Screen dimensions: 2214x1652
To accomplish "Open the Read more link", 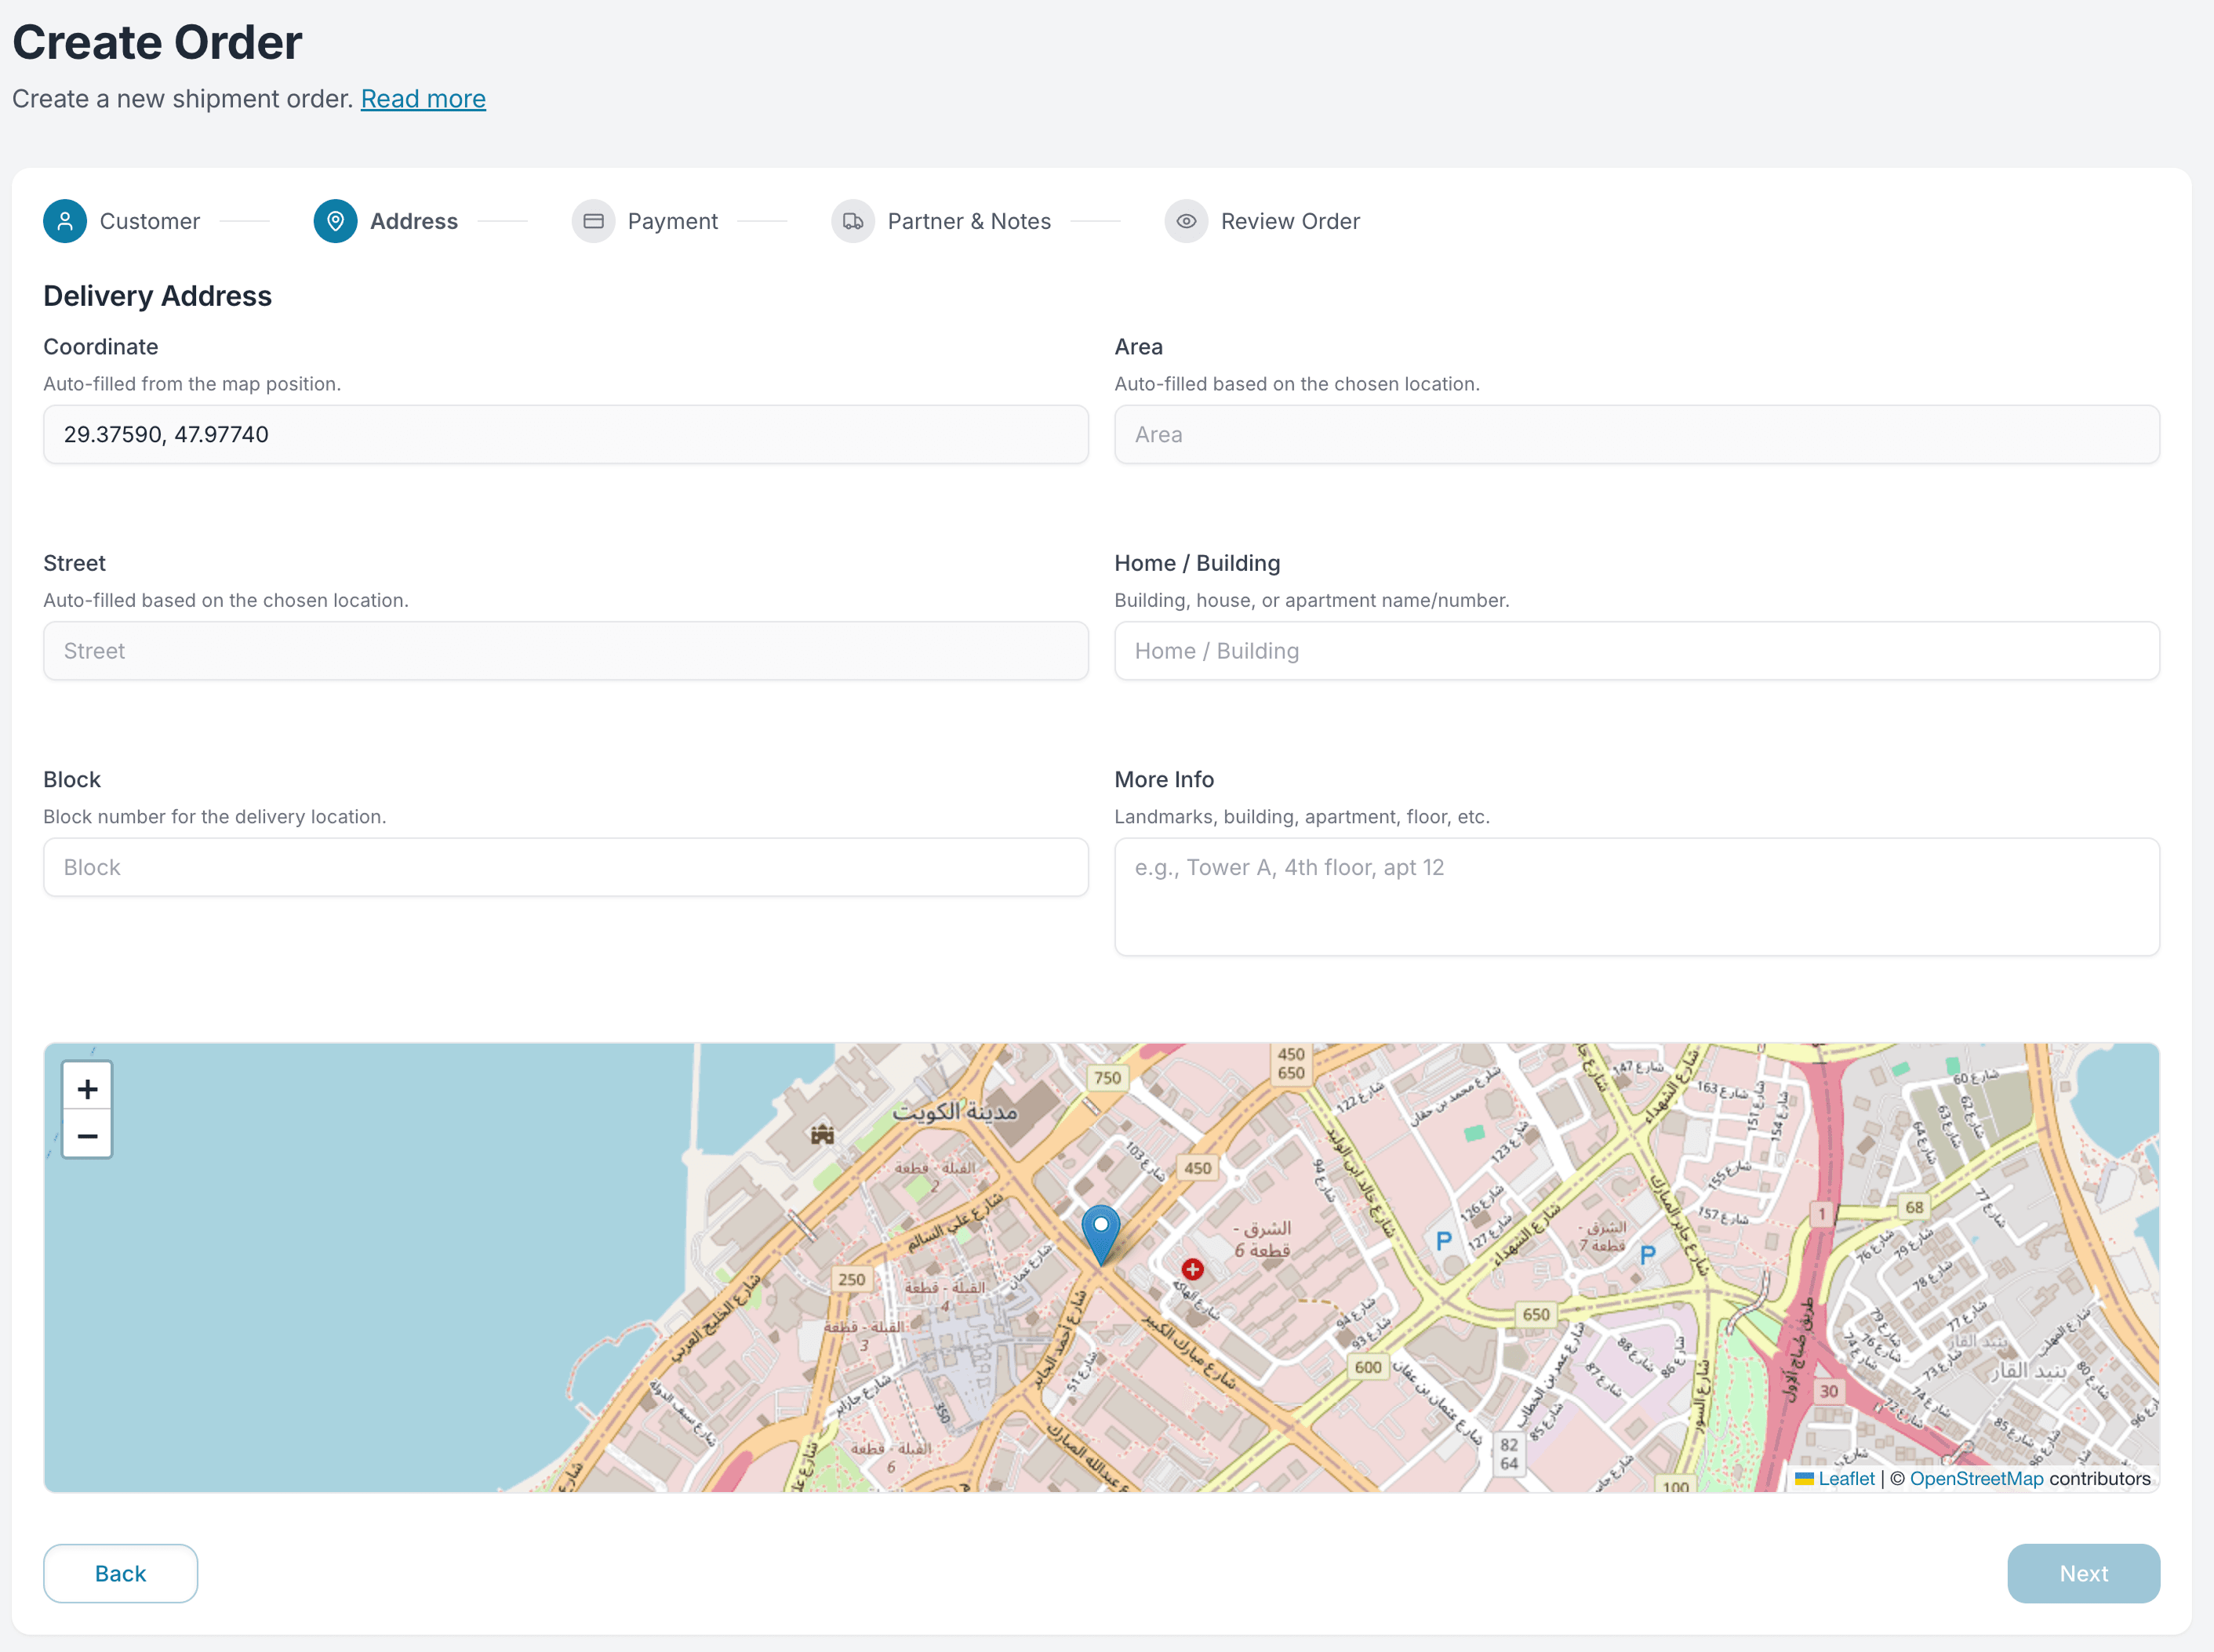I will pos(423,99).
